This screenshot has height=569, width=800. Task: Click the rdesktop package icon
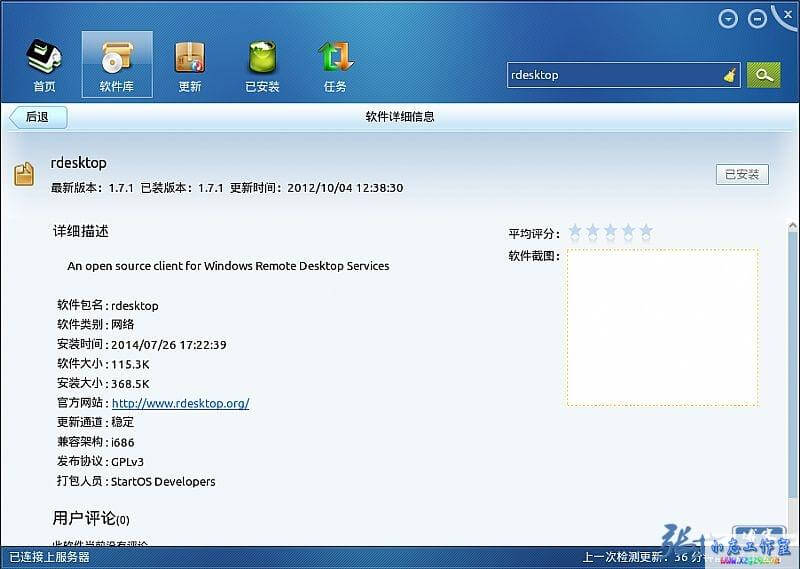(x=23, y=174)
